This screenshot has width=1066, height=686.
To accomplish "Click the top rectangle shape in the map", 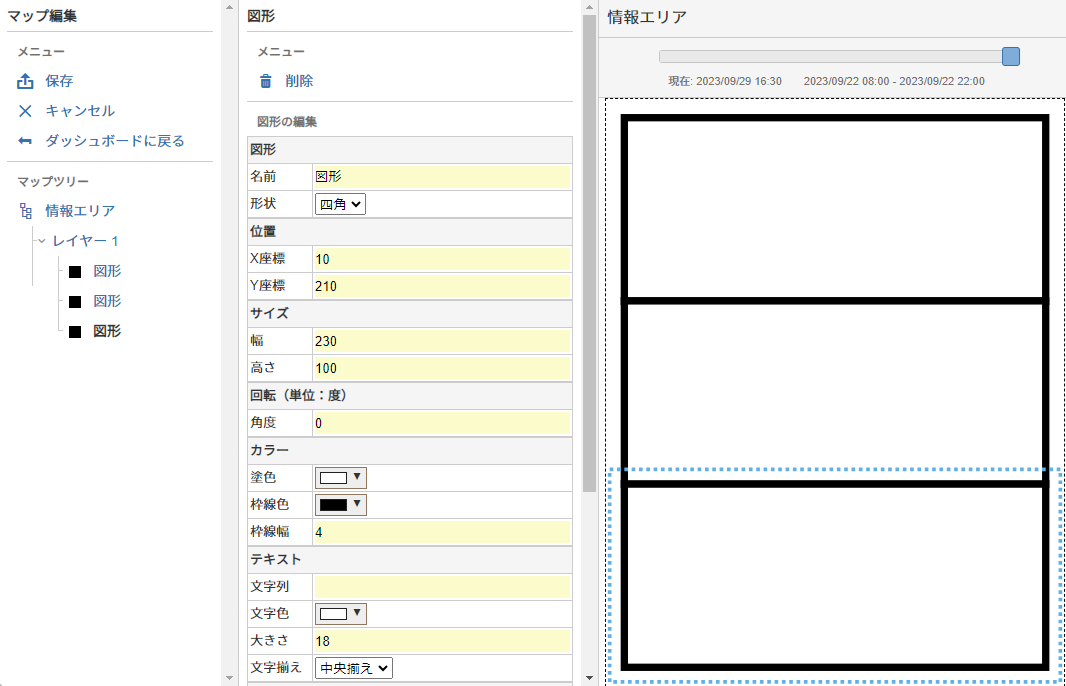I will [x=834, y=207].
